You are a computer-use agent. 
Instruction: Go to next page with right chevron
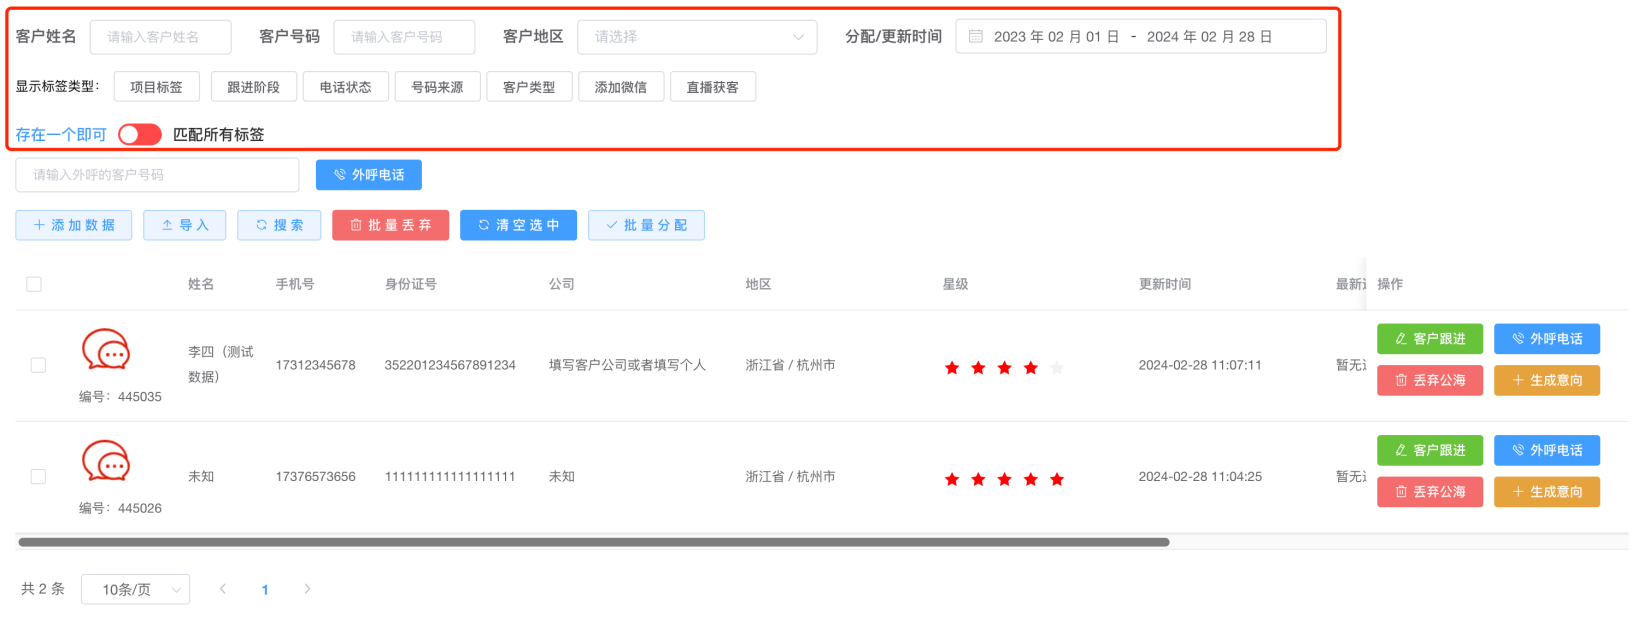click(307, 589)
